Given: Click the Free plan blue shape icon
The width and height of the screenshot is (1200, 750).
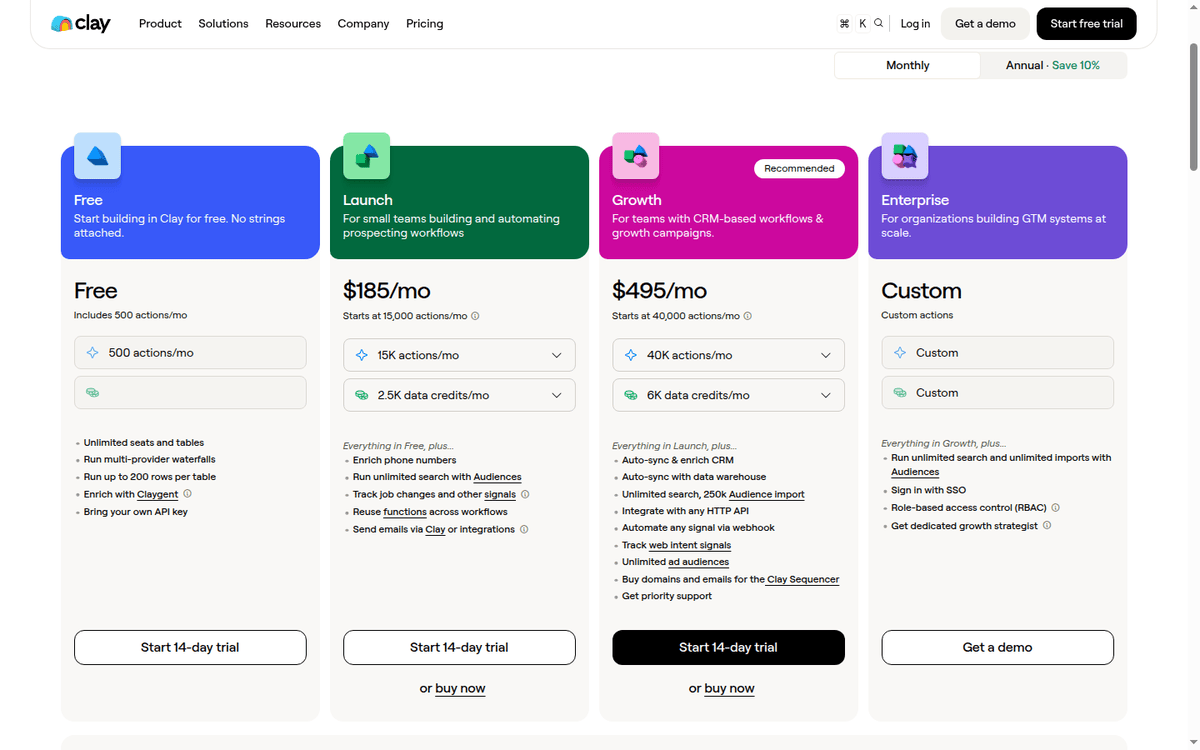Looking at the screenshot, I should pos(97,156).
